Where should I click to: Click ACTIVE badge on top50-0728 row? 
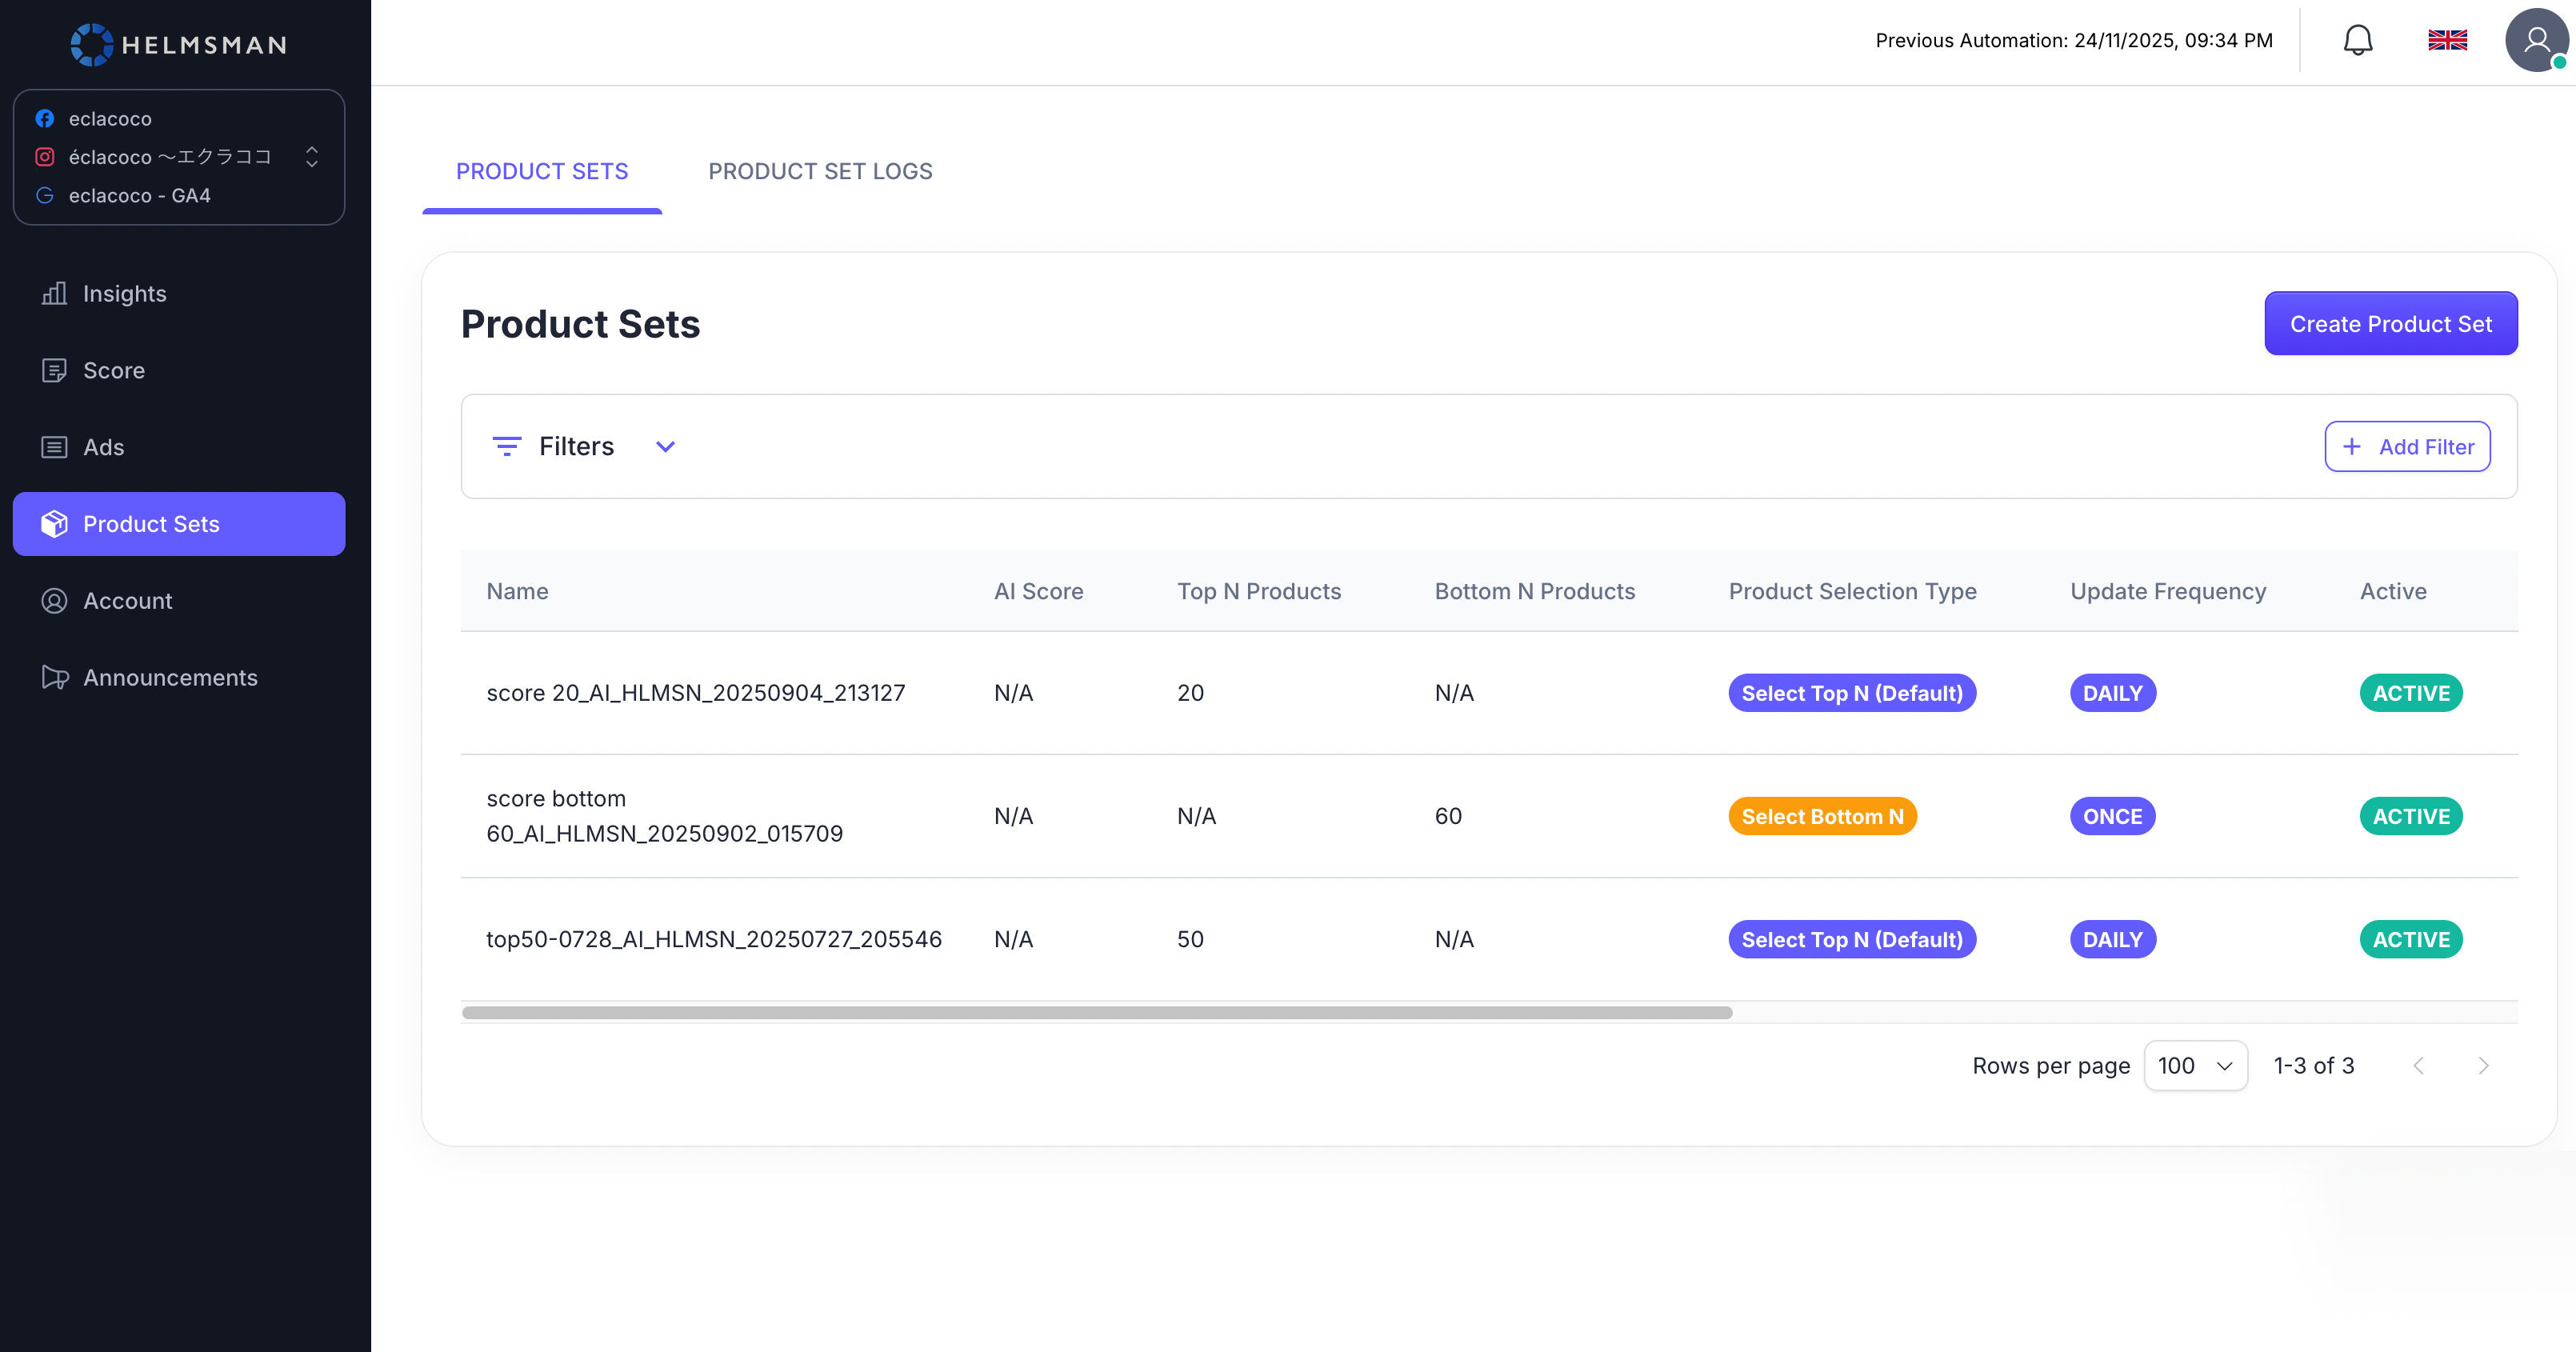2410,939
